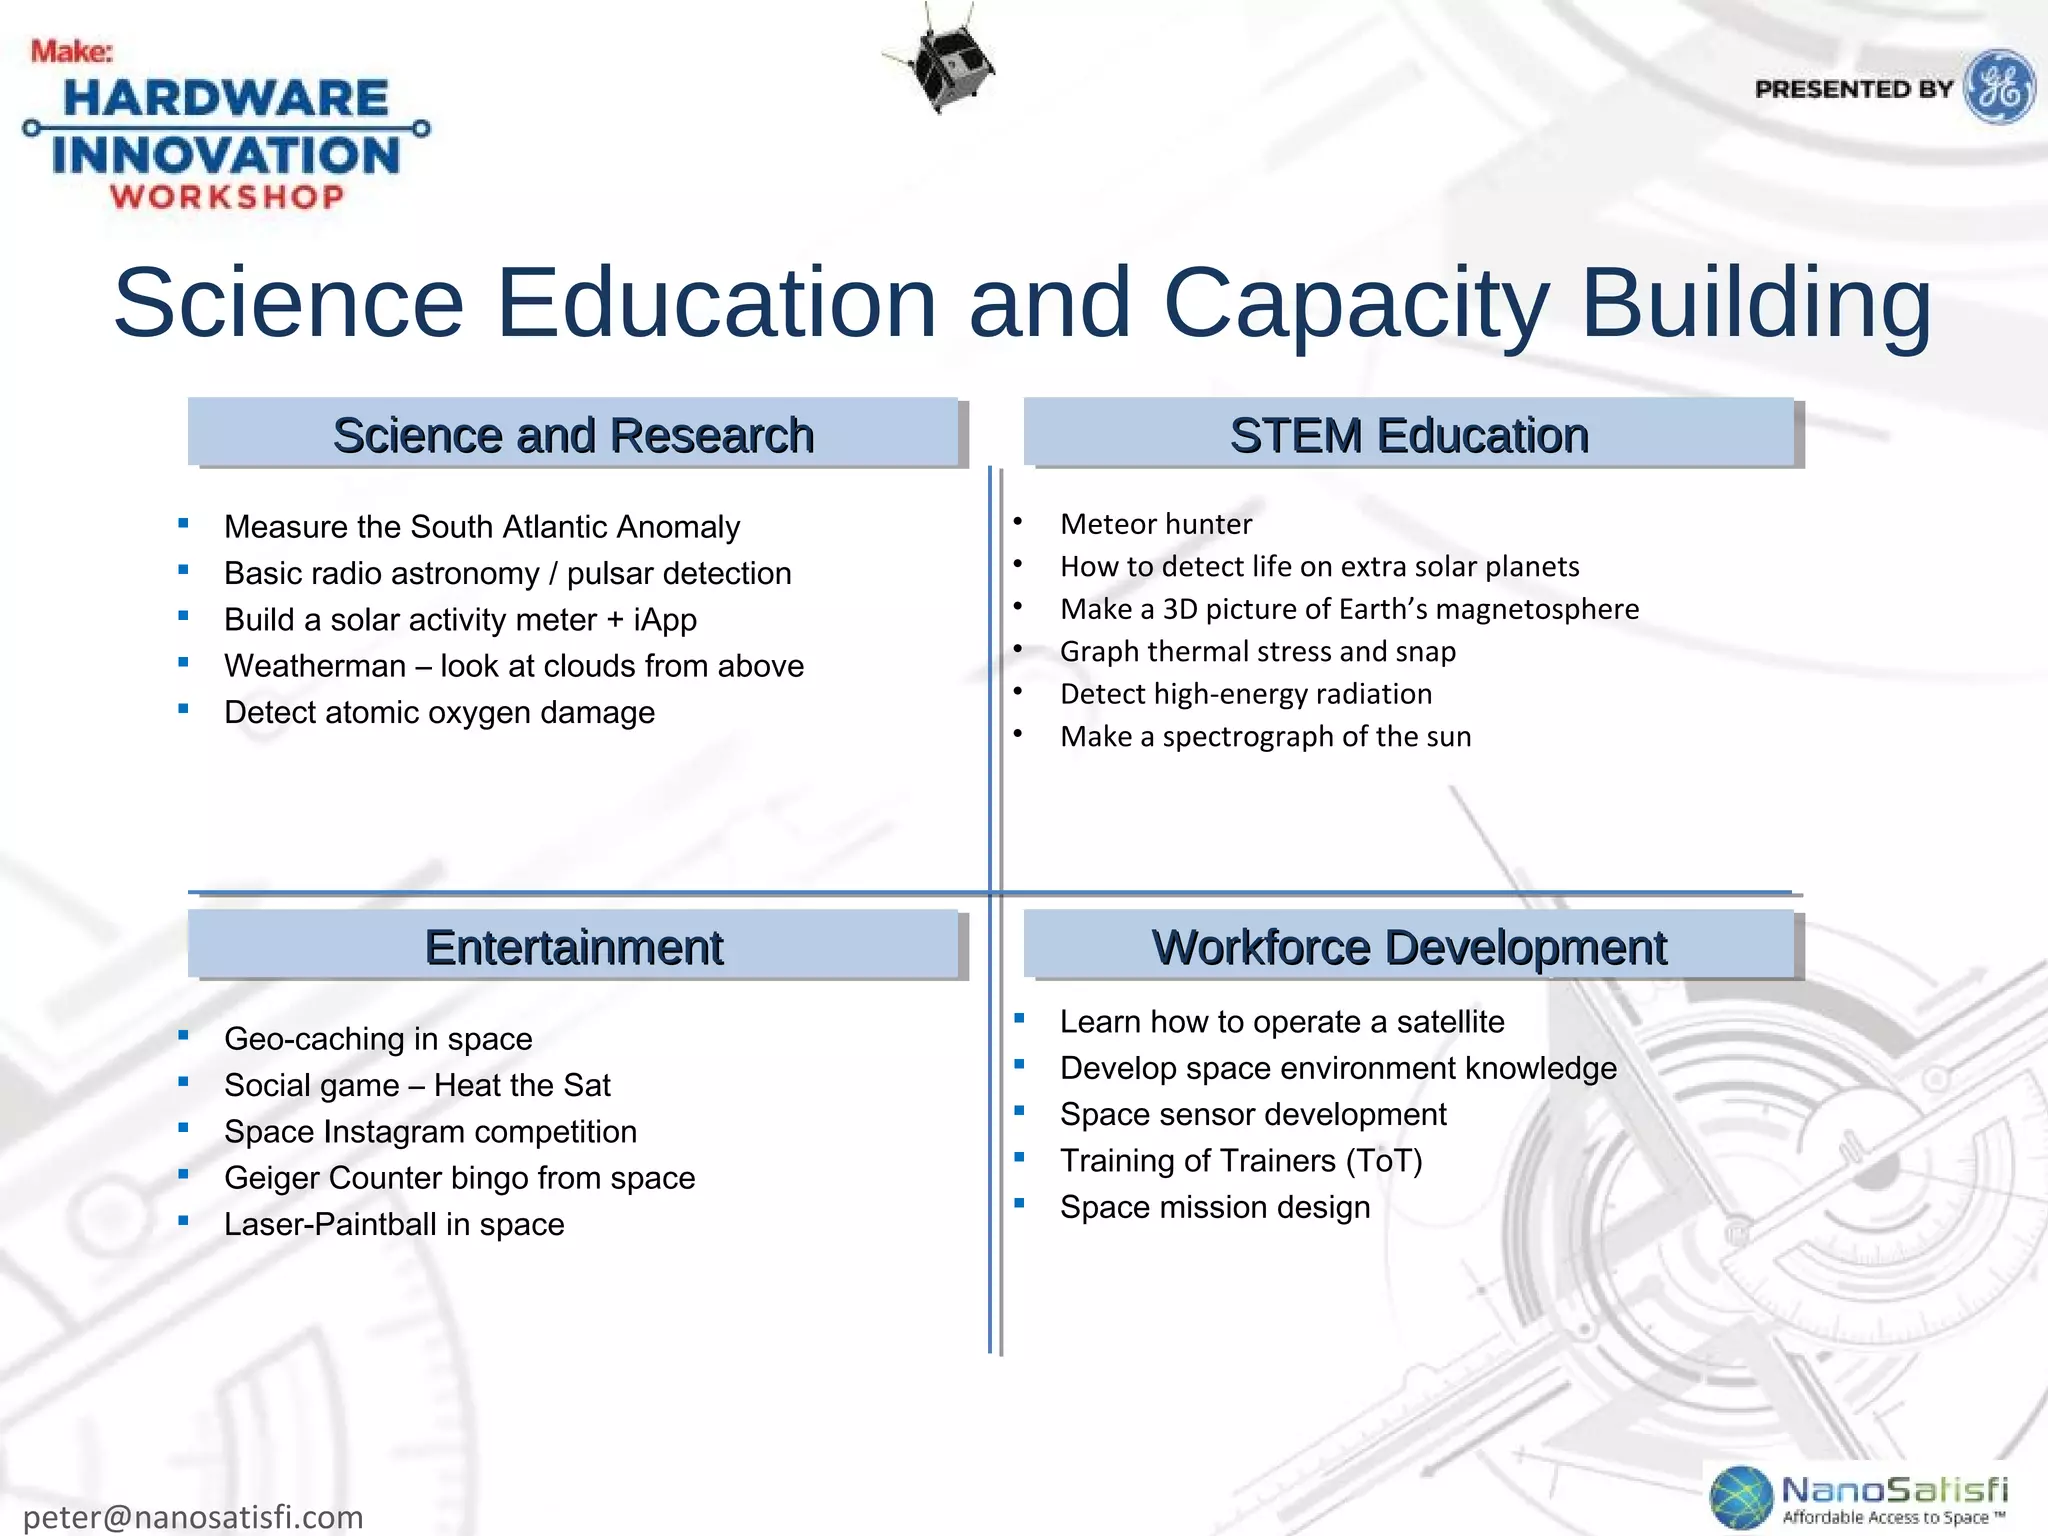This screenshot has width=2048, height=1536.
Task: Click the NanoSatisfi globe logo
Action: (1741, 1496)
